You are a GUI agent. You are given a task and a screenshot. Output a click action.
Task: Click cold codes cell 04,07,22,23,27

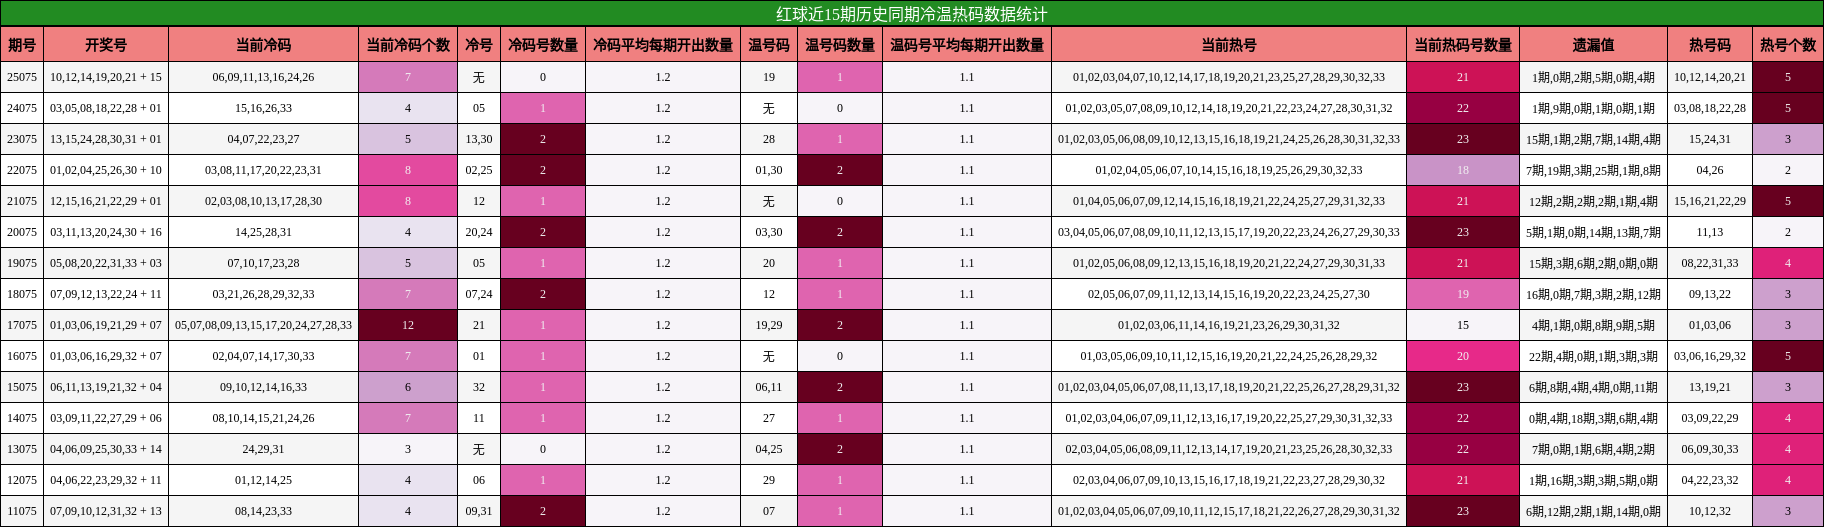point(263,139)
